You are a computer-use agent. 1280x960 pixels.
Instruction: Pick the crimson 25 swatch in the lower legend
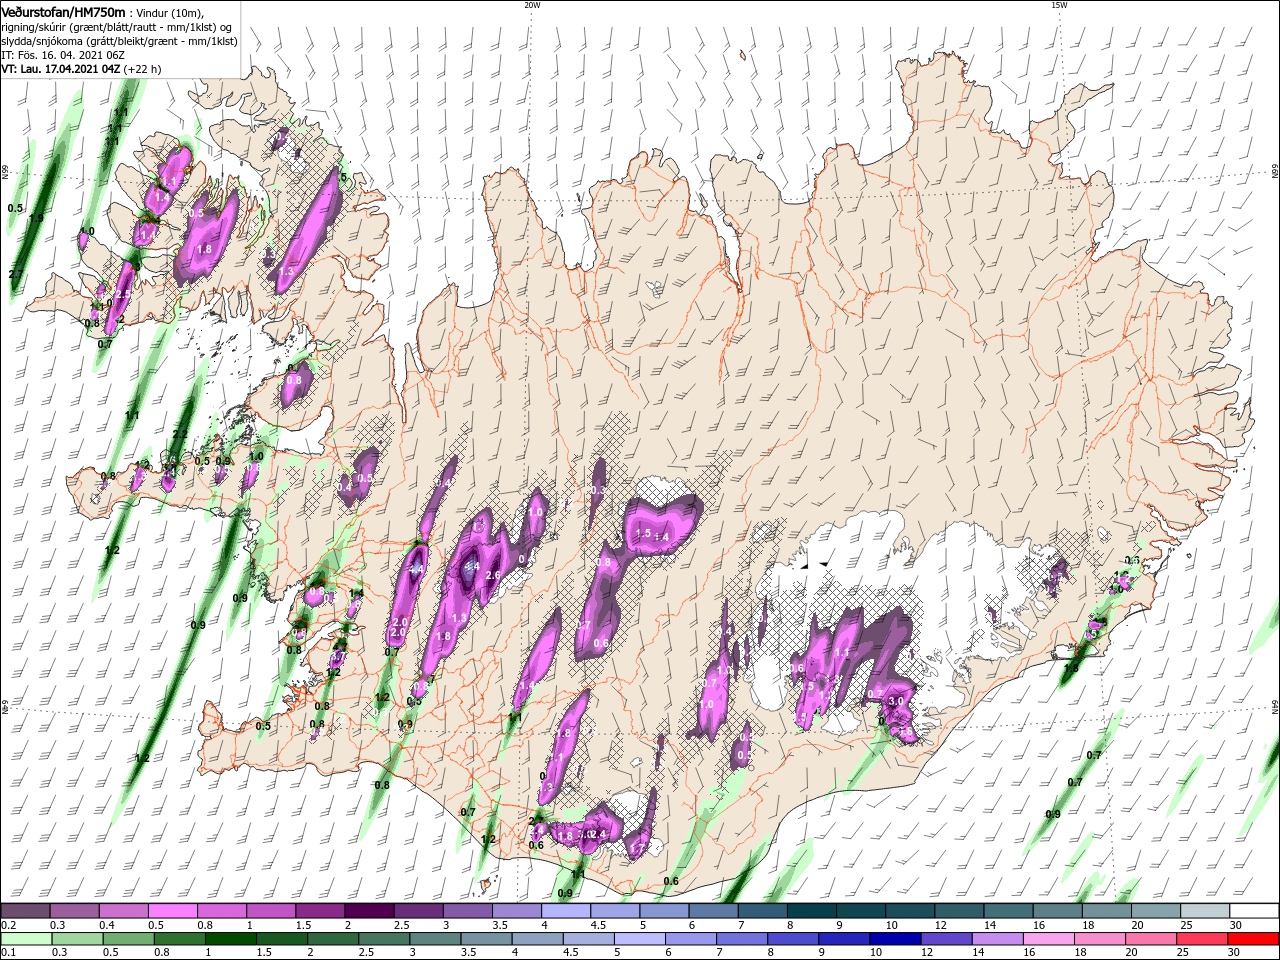(1201, 939)
